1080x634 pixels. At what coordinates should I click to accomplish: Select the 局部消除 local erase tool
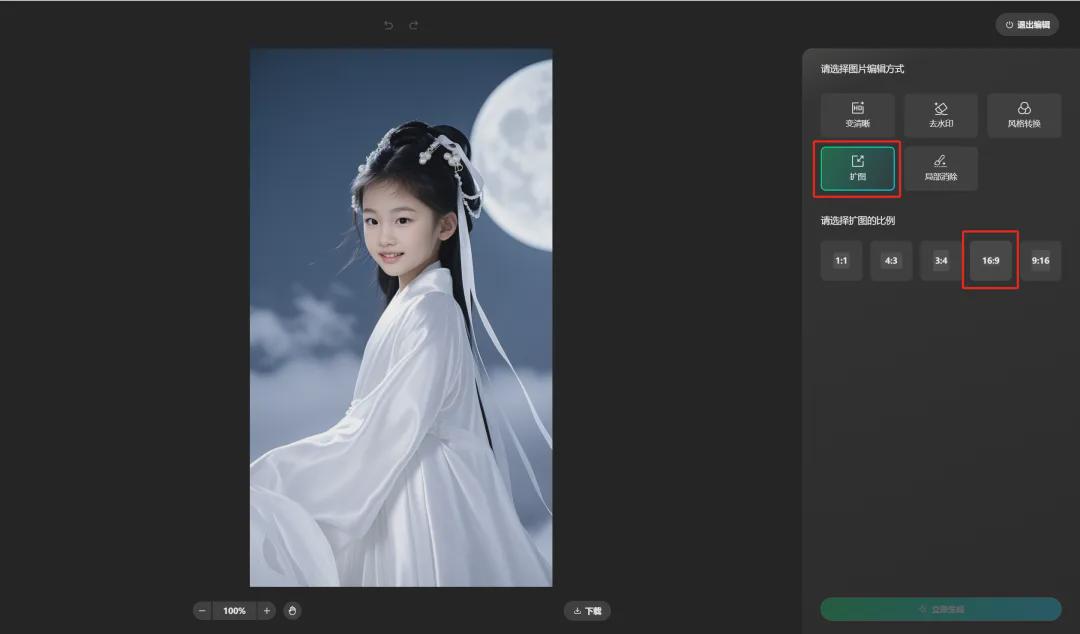[941, 168]
